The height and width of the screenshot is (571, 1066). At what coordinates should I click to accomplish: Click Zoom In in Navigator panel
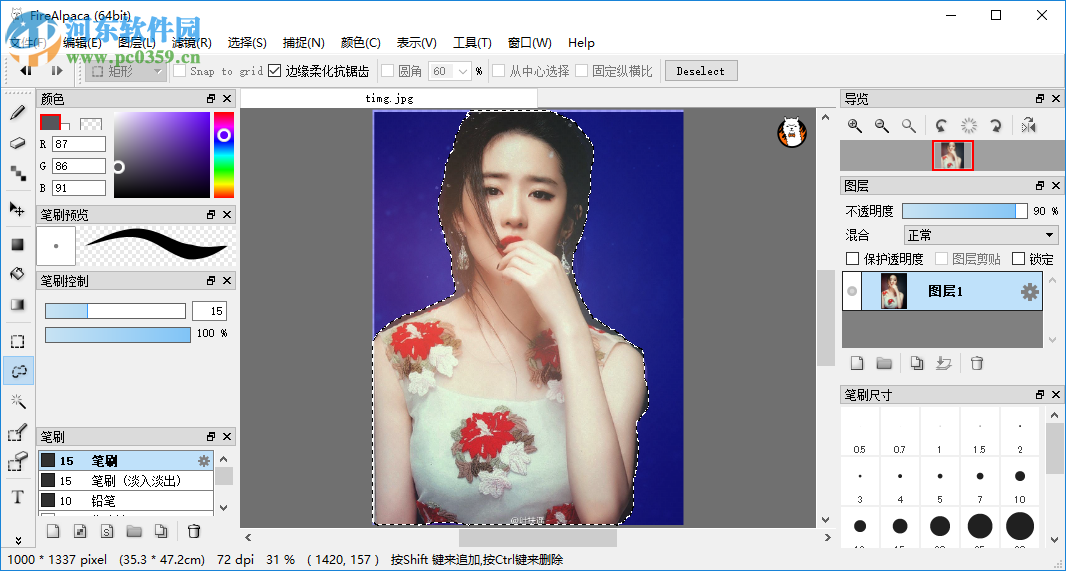855,126
